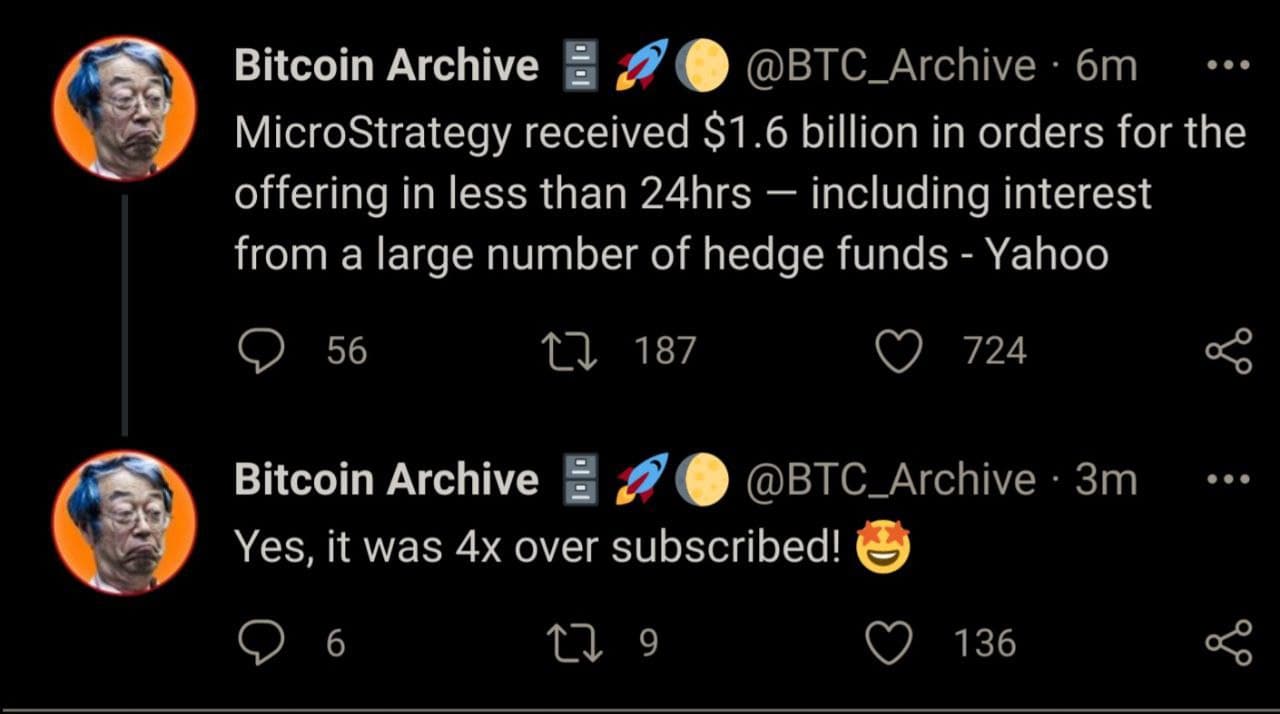The width and height of the screenshot is (1280, 714).
Task: Open the 6m timestamp of first tweet
Action: pos(1106,66)
